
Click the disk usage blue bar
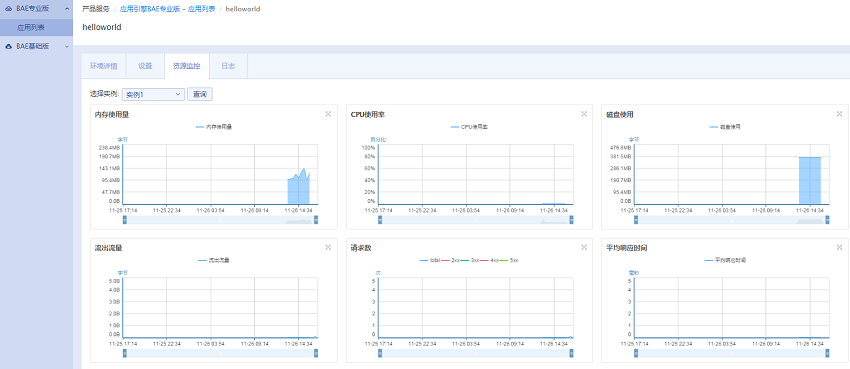click(810, 180)
